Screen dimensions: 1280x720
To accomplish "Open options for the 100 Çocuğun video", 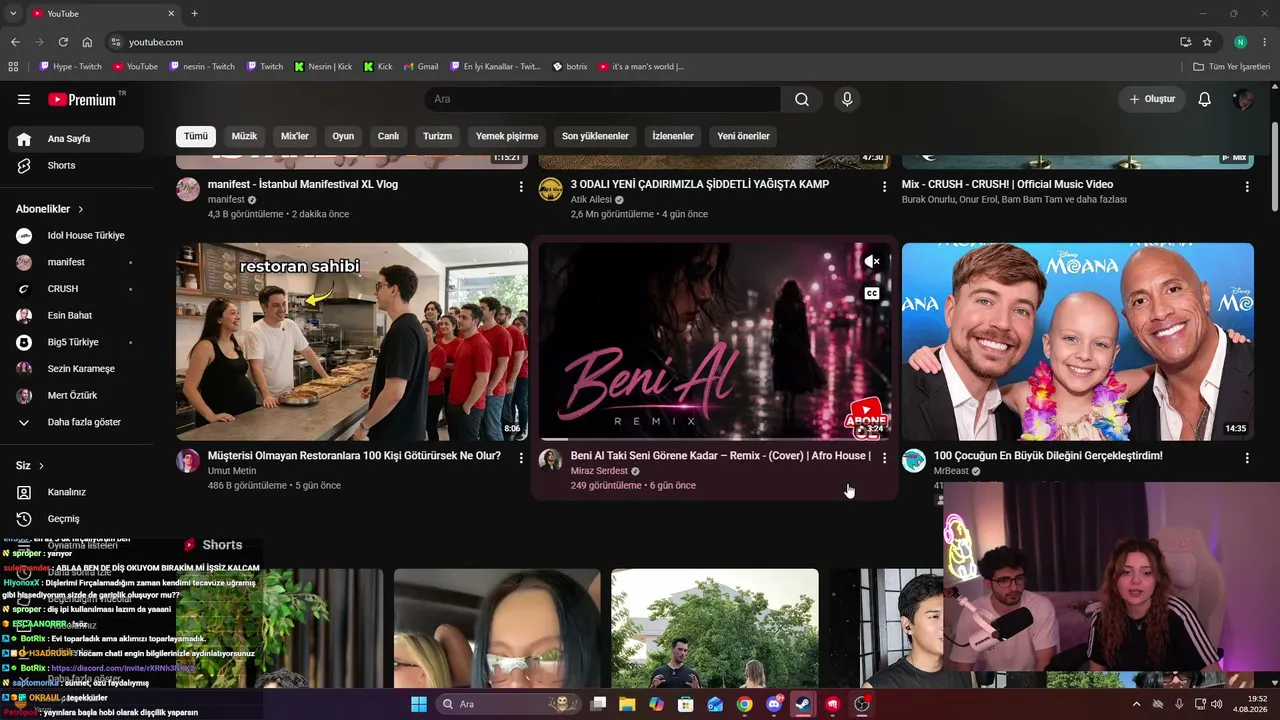I will click(x=1247, y=457).
